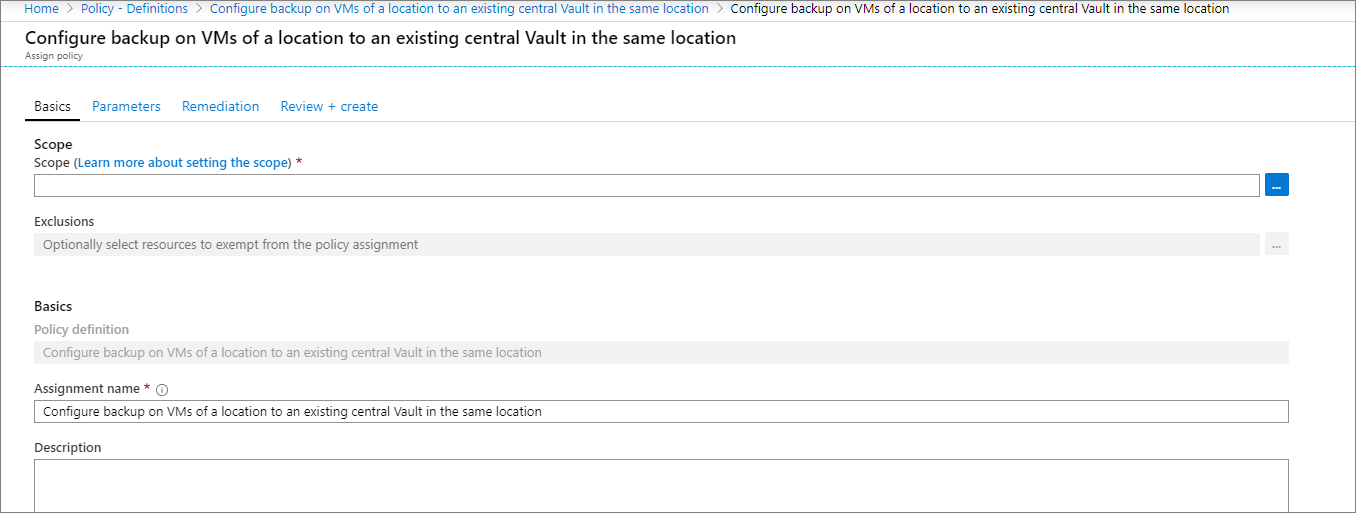Open Learn more about setting the scope
The width and height of the screenshot is (1356, 513).
[x=183, y=162]
